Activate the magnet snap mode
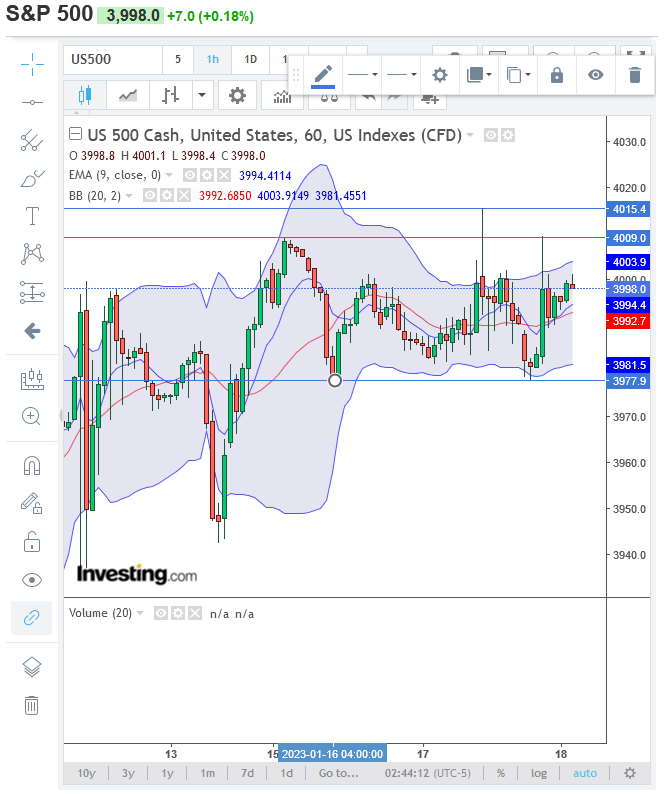The image size is (665, 794). (32, 465)
